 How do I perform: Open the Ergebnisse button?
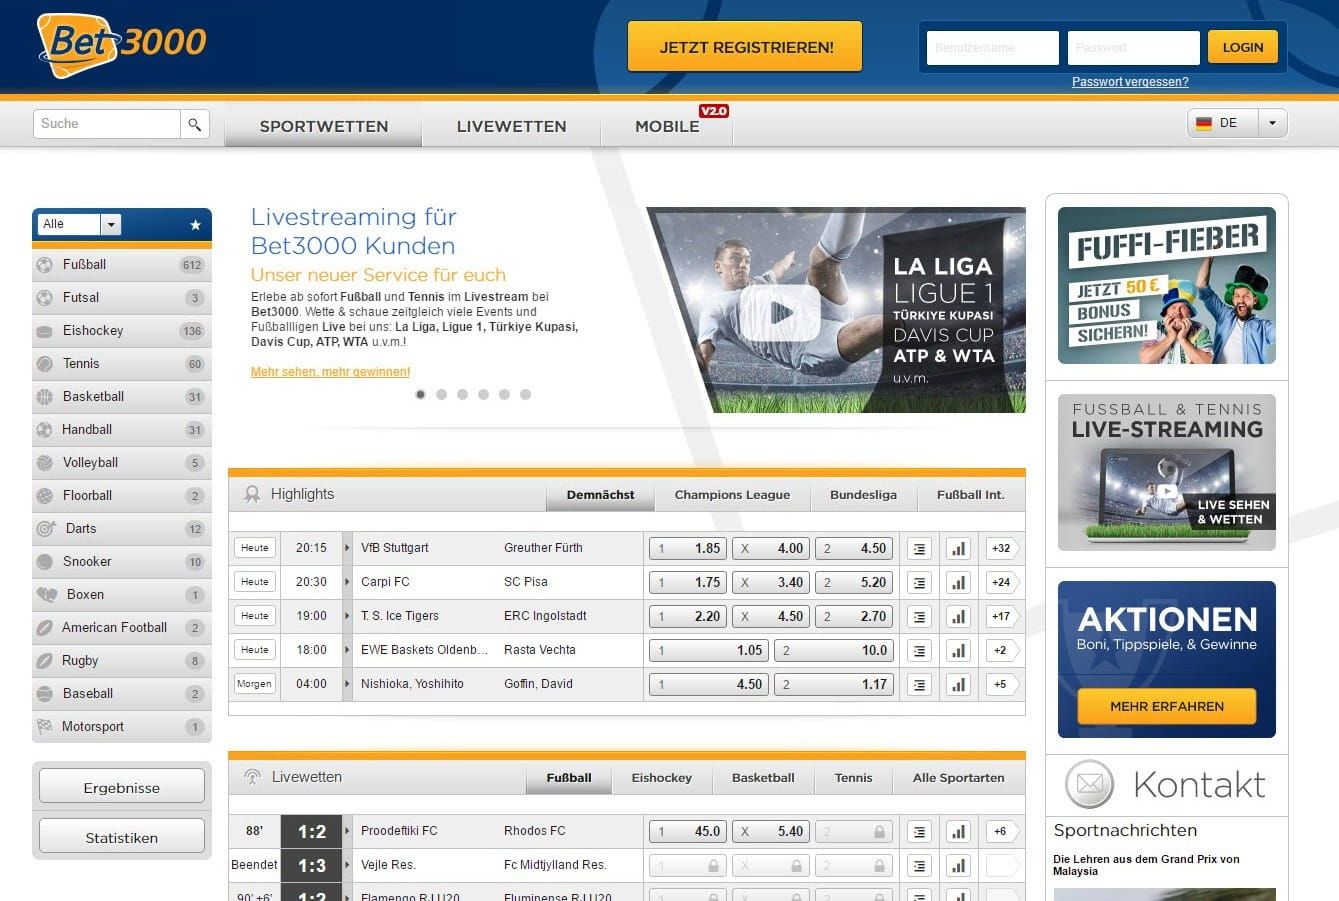coord(122,788)
